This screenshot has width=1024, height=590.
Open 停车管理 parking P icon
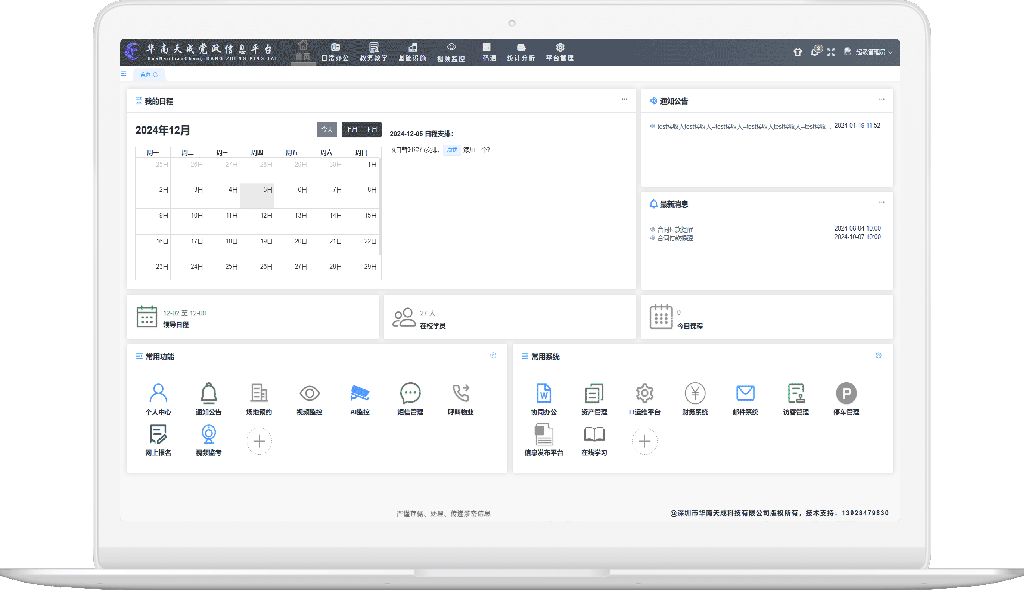(846, 393)
